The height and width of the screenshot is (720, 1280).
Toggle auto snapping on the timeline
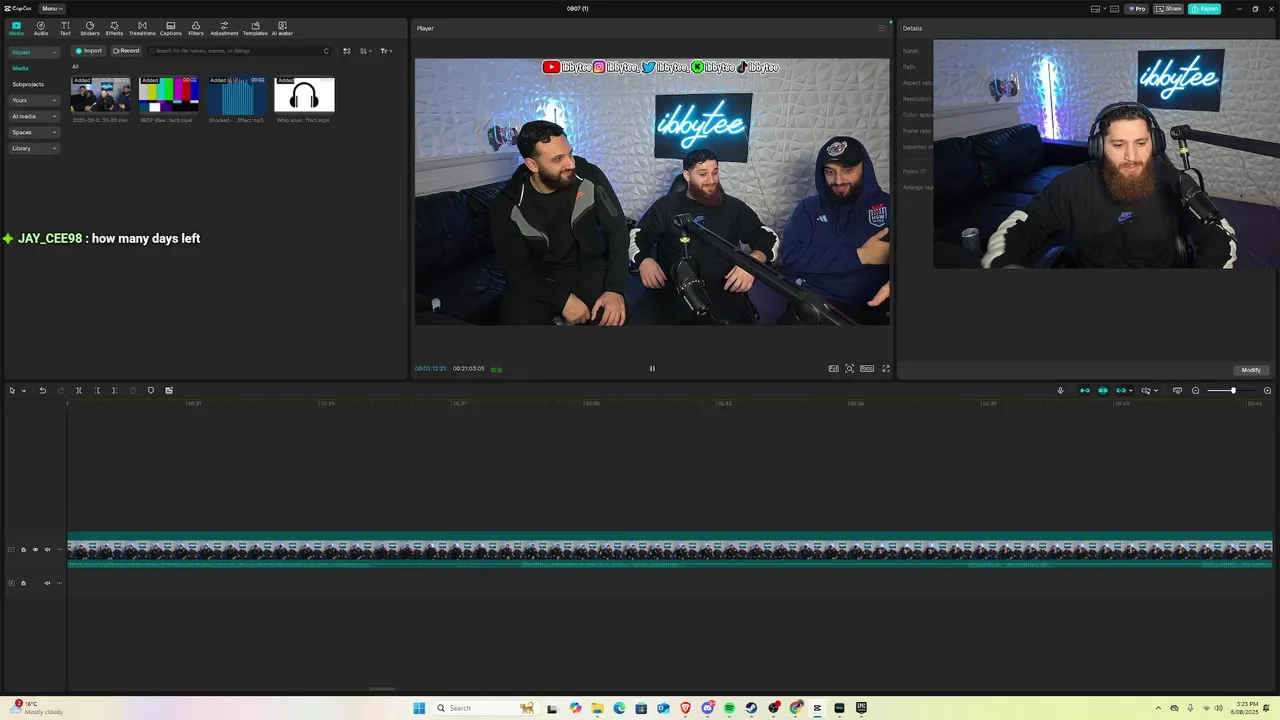point(1103,390)
